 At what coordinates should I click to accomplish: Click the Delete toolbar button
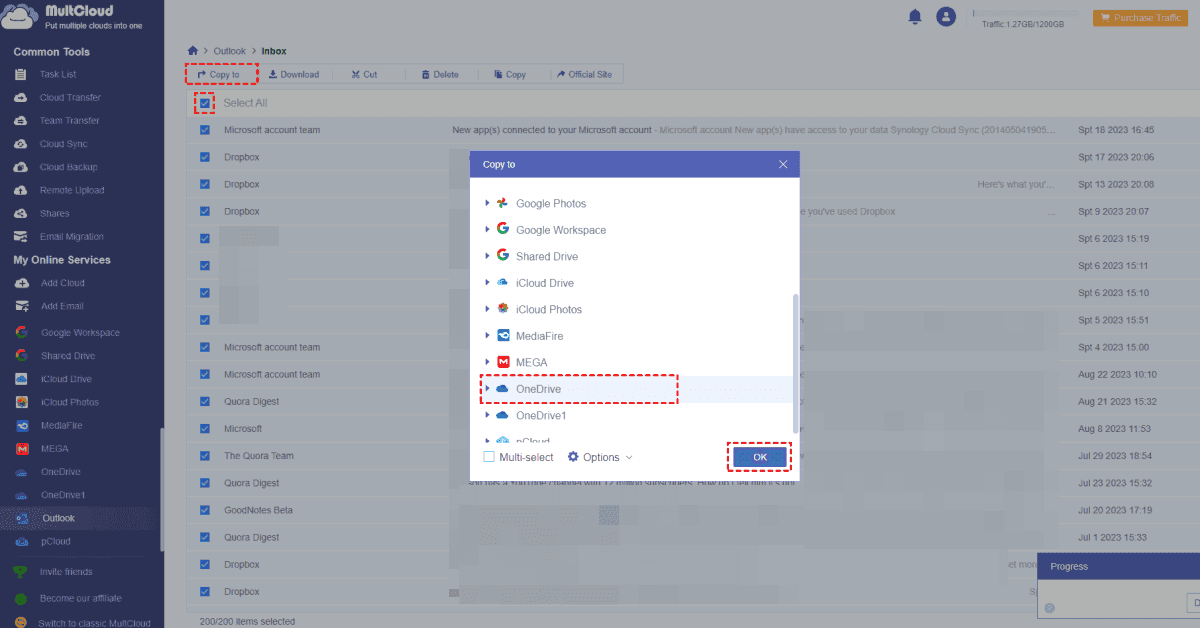pyautogui.click(x=440, y=74)
